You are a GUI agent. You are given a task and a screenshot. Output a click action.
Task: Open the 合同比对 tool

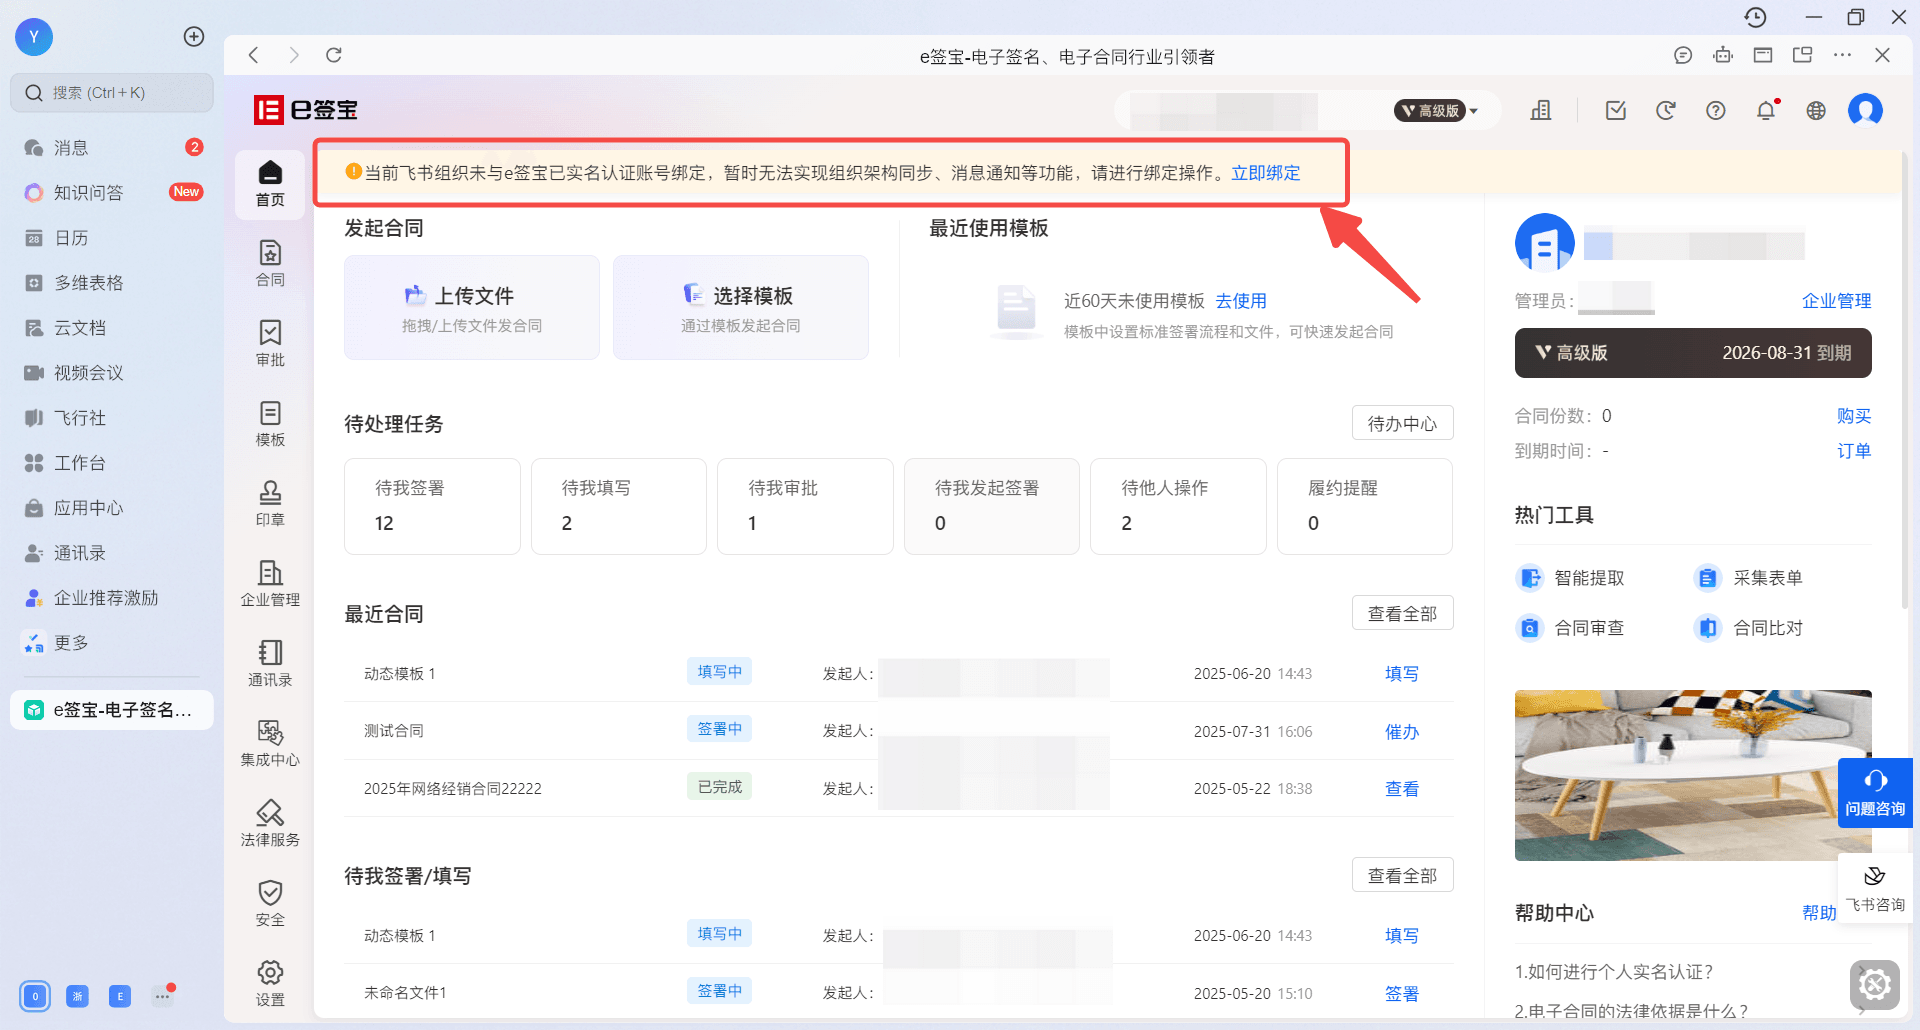[x=1749, y=628]
